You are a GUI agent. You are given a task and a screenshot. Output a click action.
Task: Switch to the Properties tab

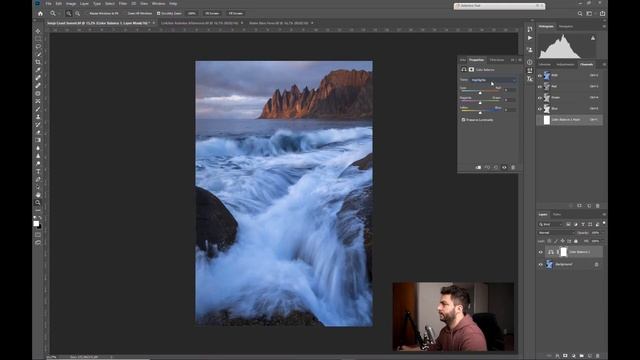pyautogui.click(x=476, y=60)
